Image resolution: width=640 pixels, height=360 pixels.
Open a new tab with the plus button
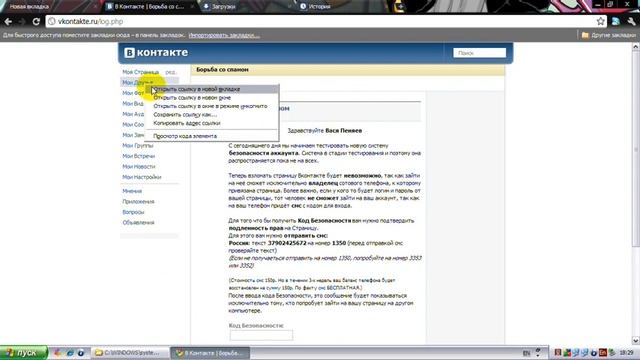click(400, 7)
